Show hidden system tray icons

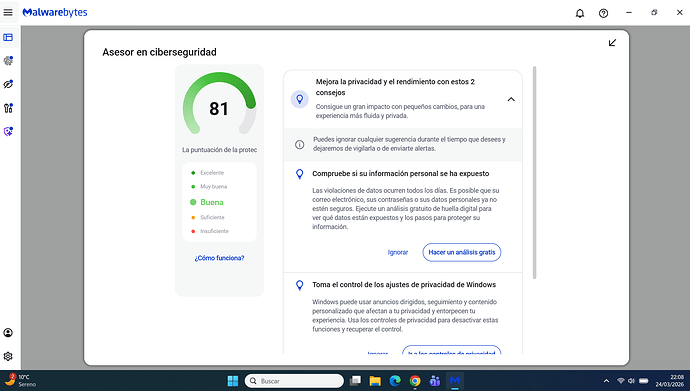[x=606, y=381]
